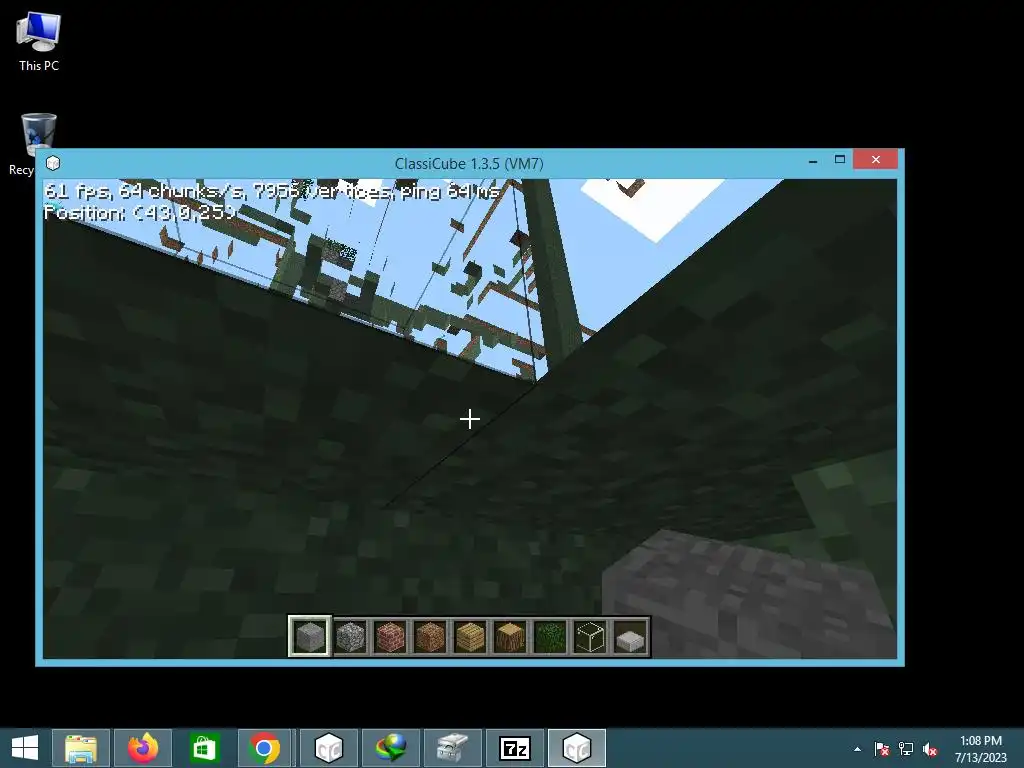Viewport: 1024px width, 768px height.
Task: Click the crosshair in the game view
Action: coord(470,419)
